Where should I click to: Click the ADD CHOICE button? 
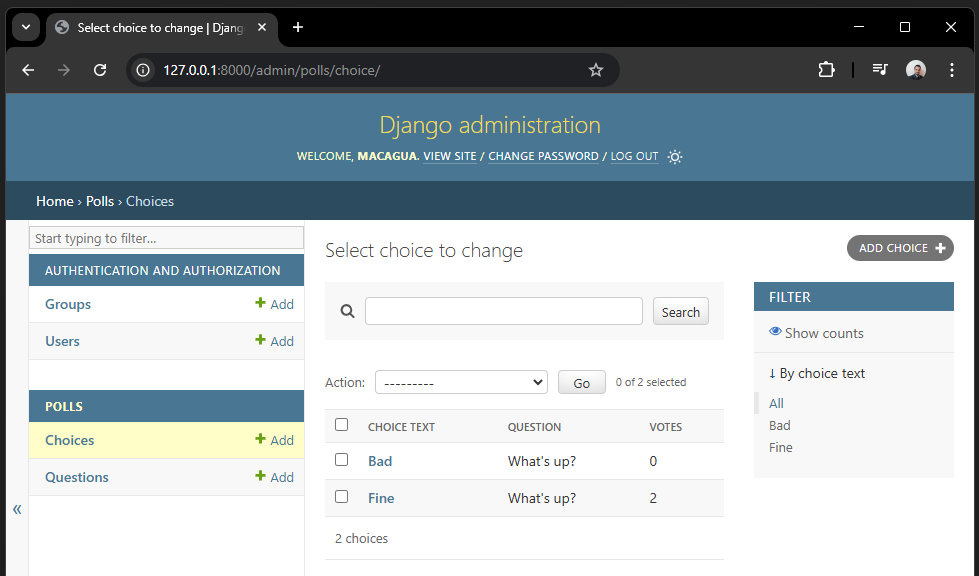(900, 248)
